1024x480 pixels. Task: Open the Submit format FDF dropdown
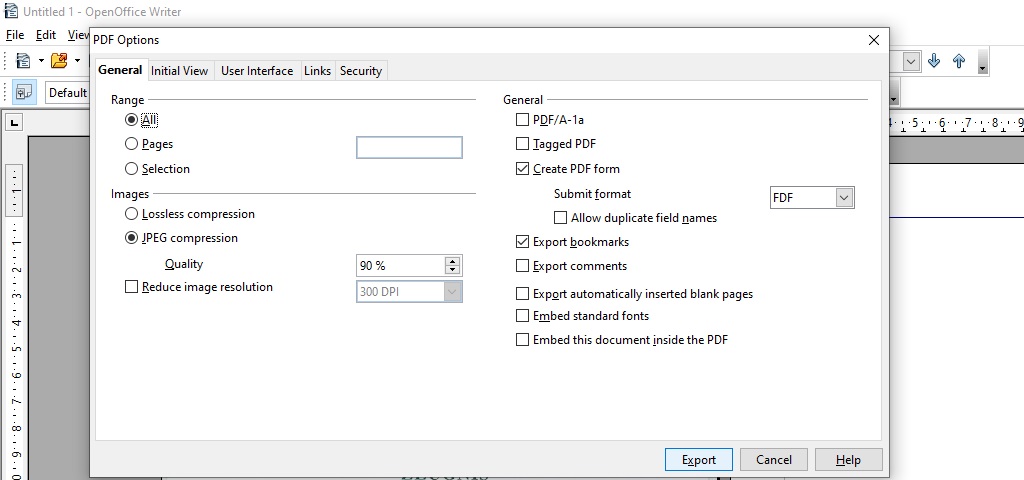(844, 197)
